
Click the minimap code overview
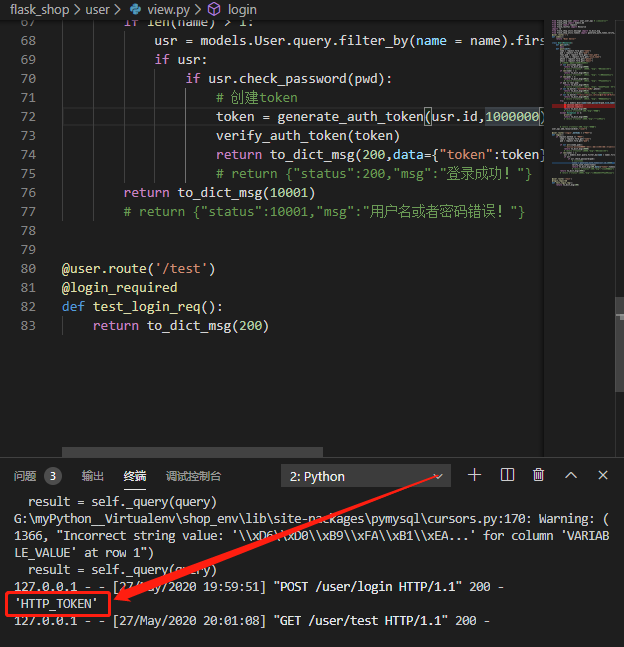583,103
